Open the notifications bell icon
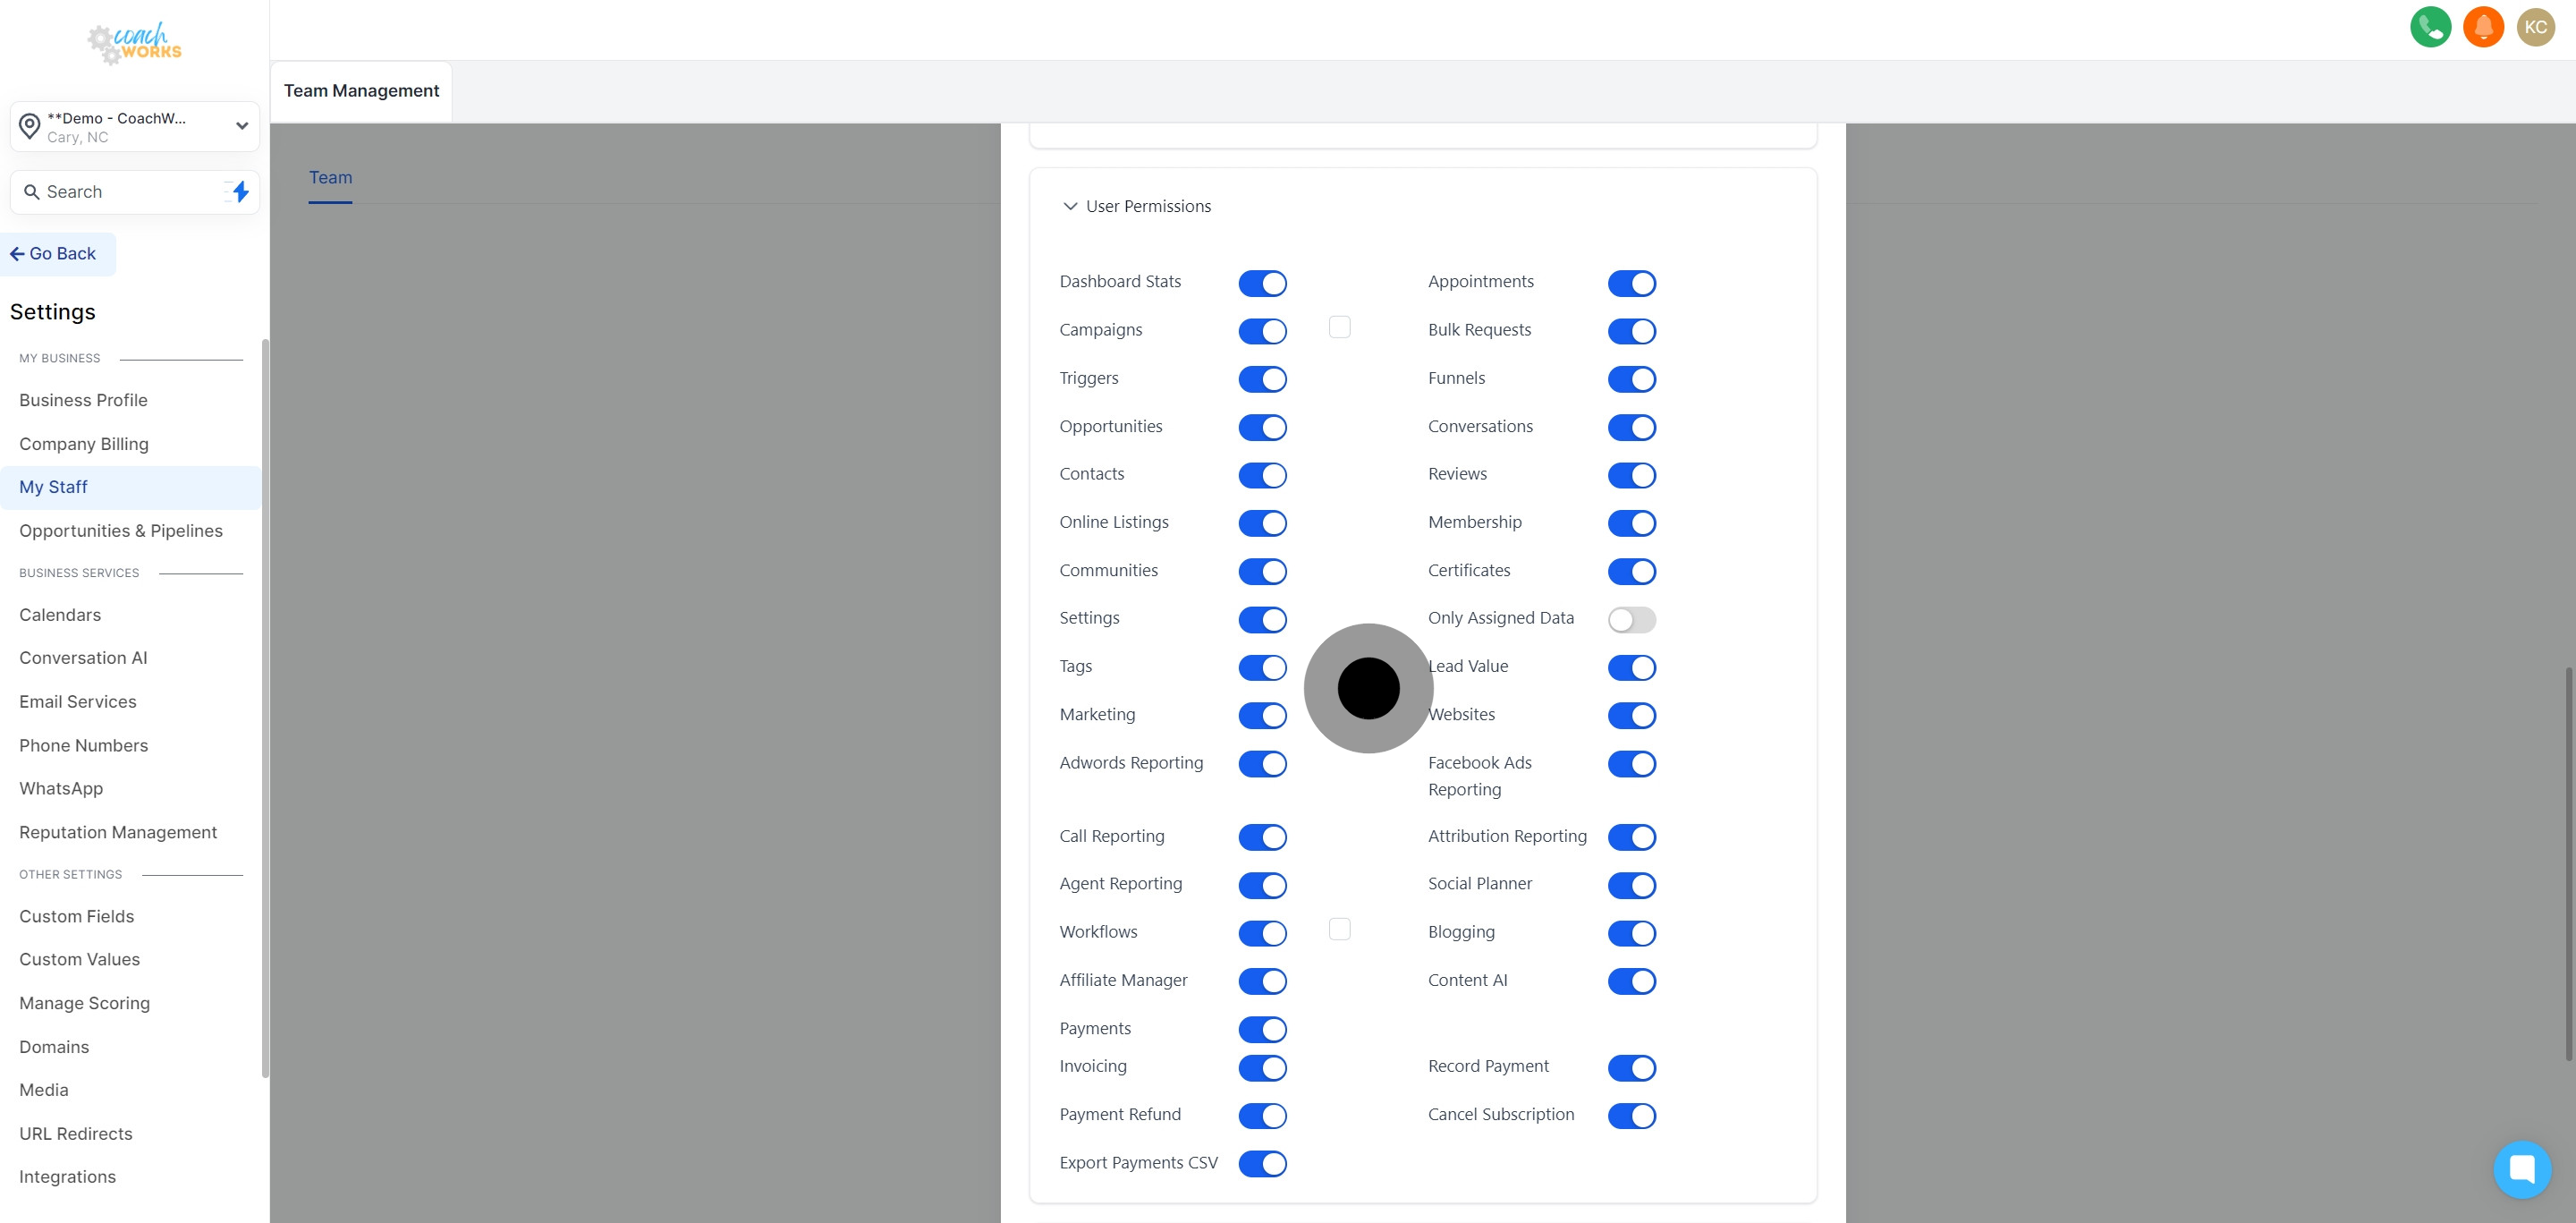 [x=2483, y=27]
